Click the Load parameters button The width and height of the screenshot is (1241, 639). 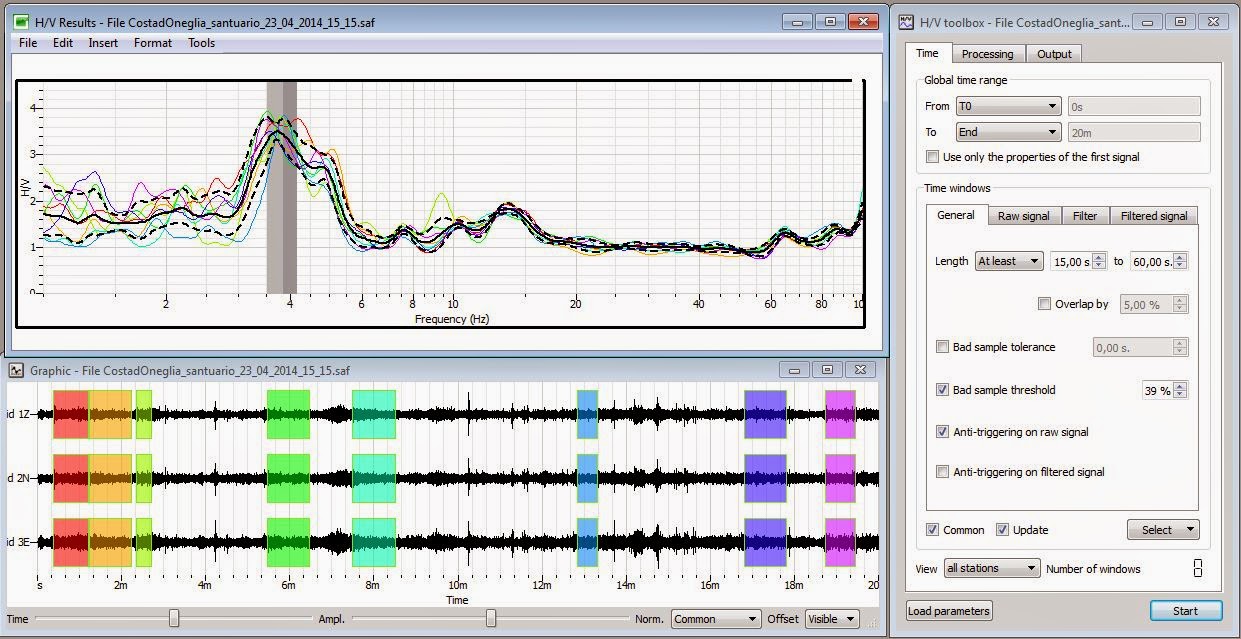(949, 611)
